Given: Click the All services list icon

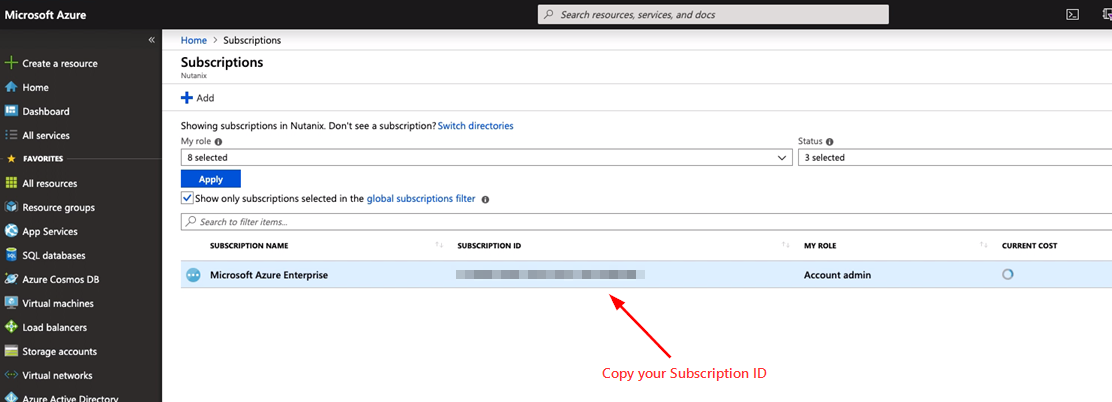Looking at the screenshot, I should 11,135.
